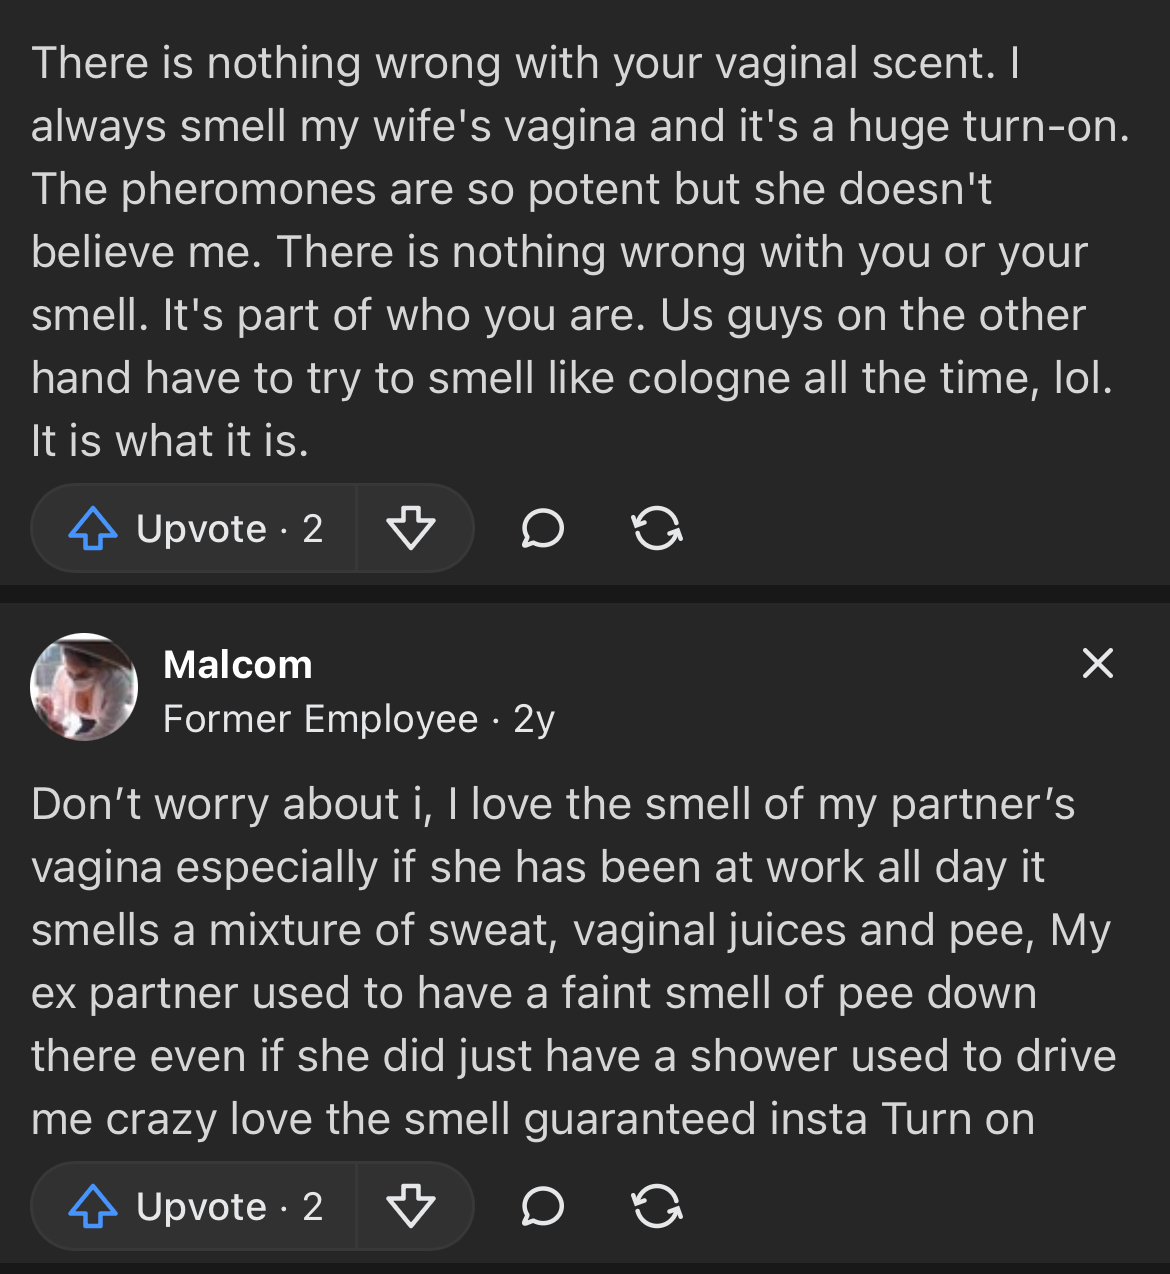Downvote Malcom's answer
The height and width of the screenshot is (1274, 1170).
click(411, 1206)
